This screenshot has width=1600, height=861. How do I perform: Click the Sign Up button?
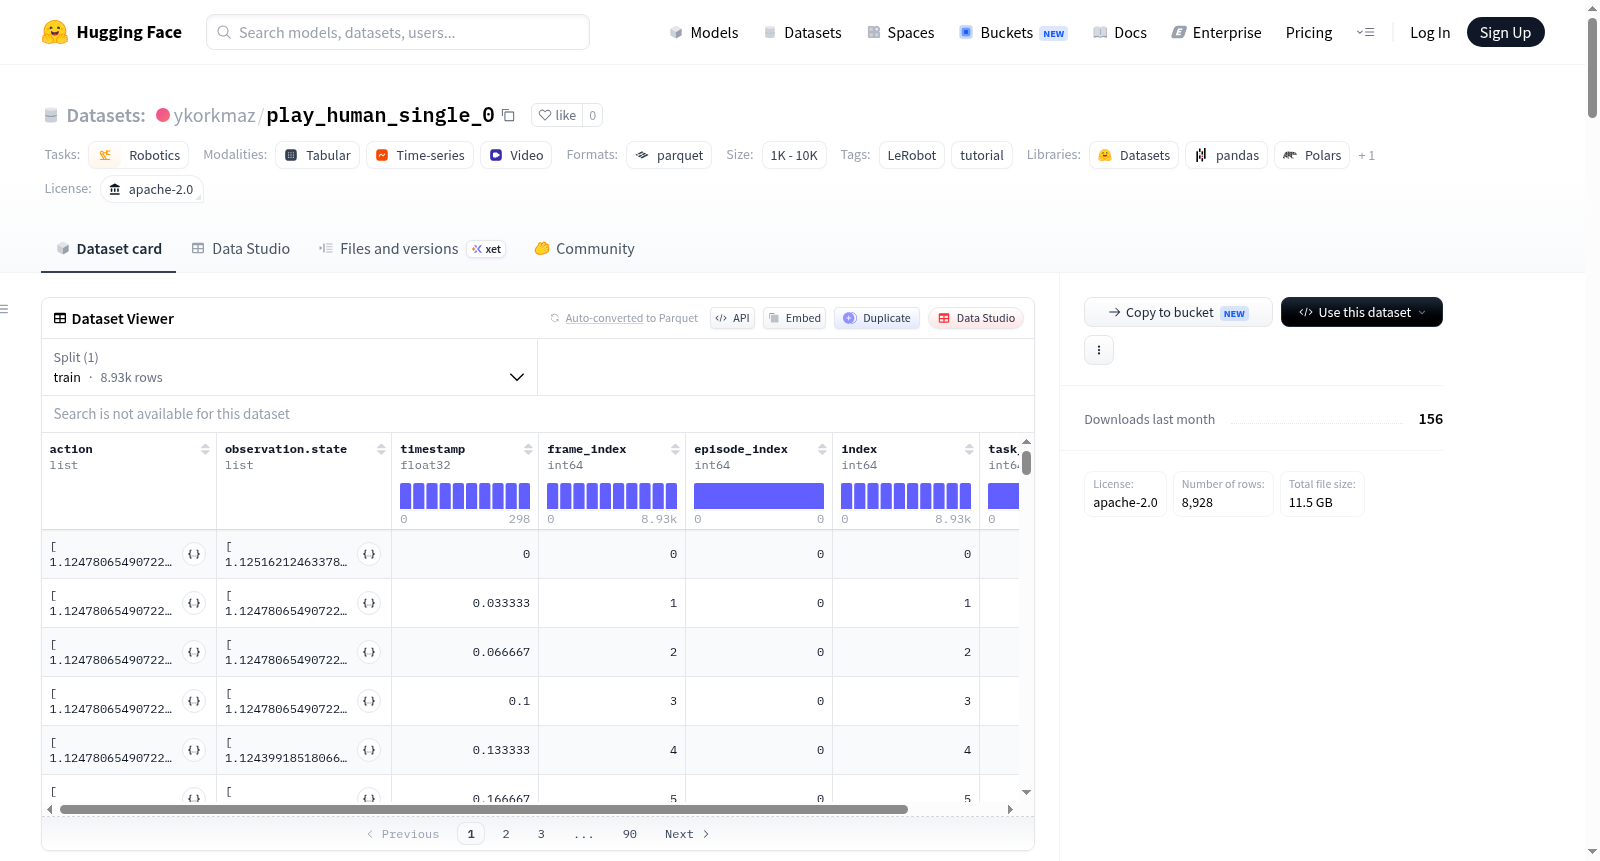pos(1505,32)
